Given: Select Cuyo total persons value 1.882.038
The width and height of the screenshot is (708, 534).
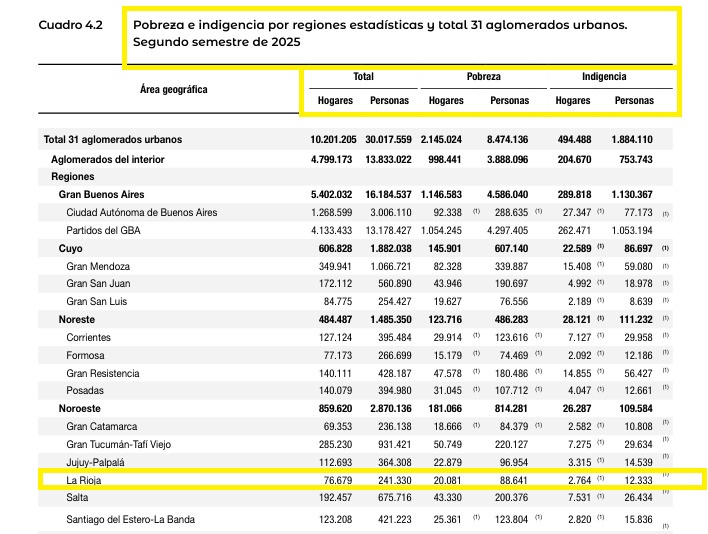Looking at the screenshot, I should [391, 248].
